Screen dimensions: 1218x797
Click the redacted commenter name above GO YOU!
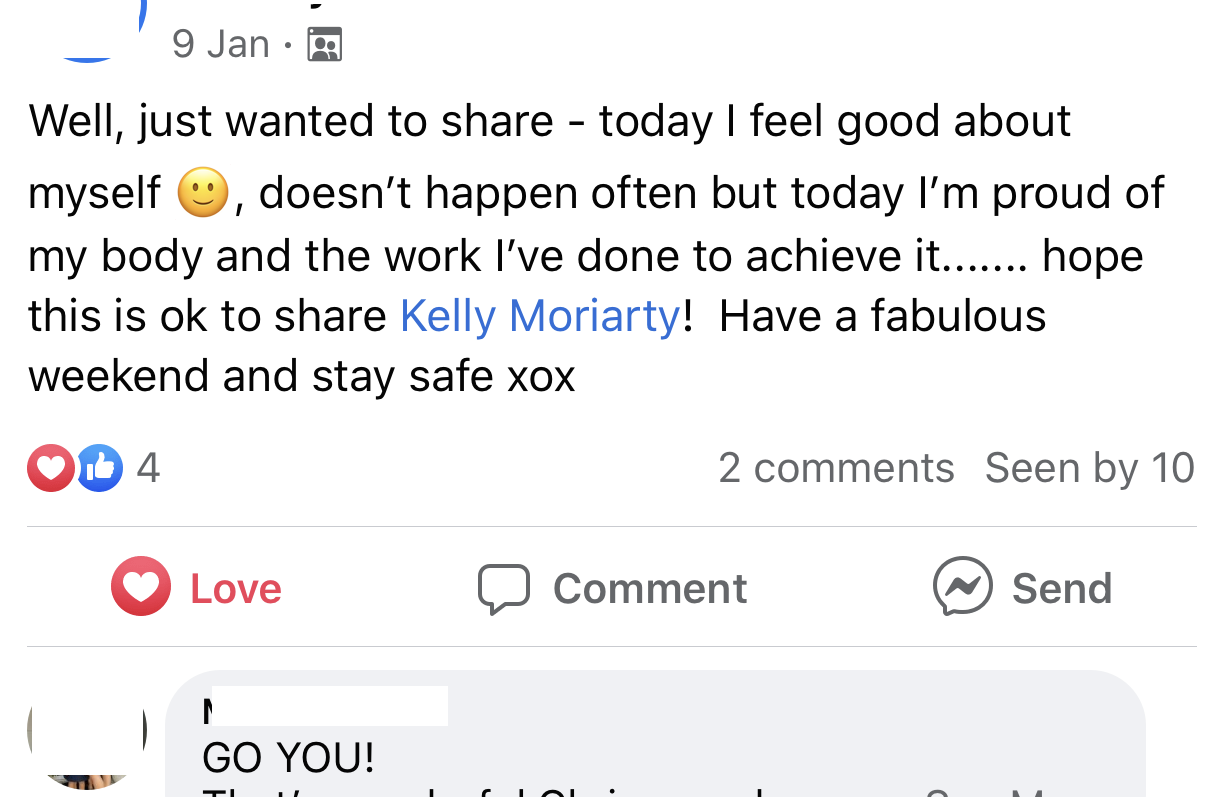click(x=327, y=707)
